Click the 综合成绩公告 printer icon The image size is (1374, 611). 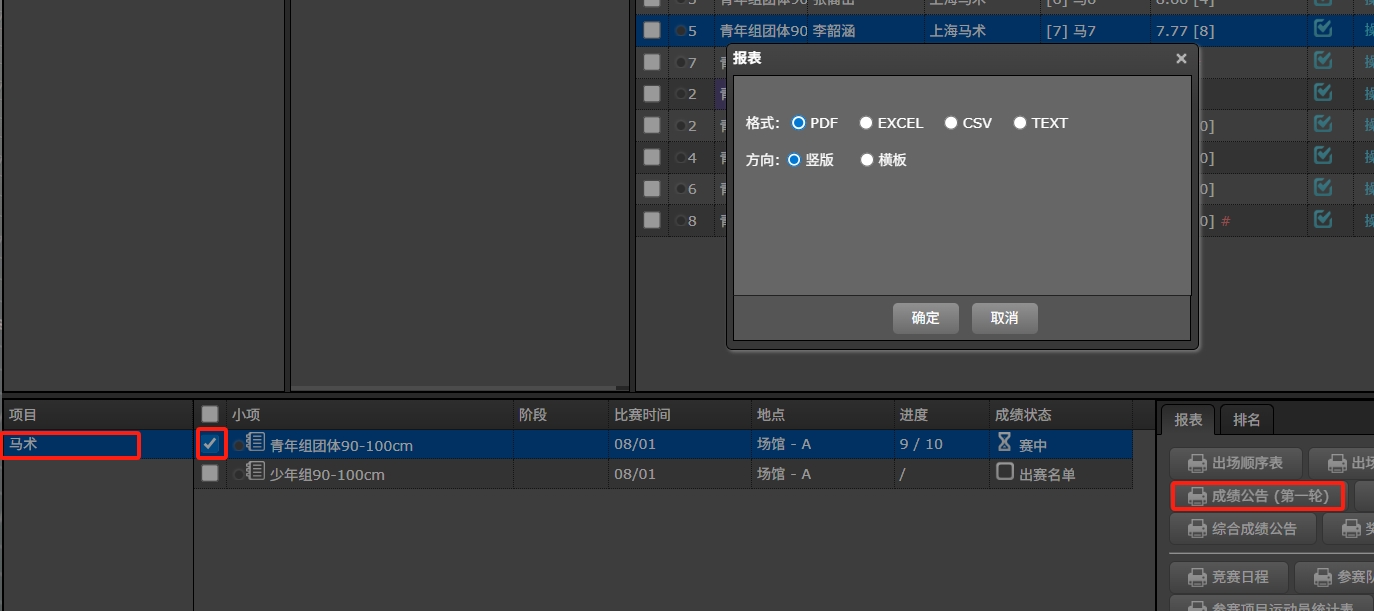(1197, 528)
